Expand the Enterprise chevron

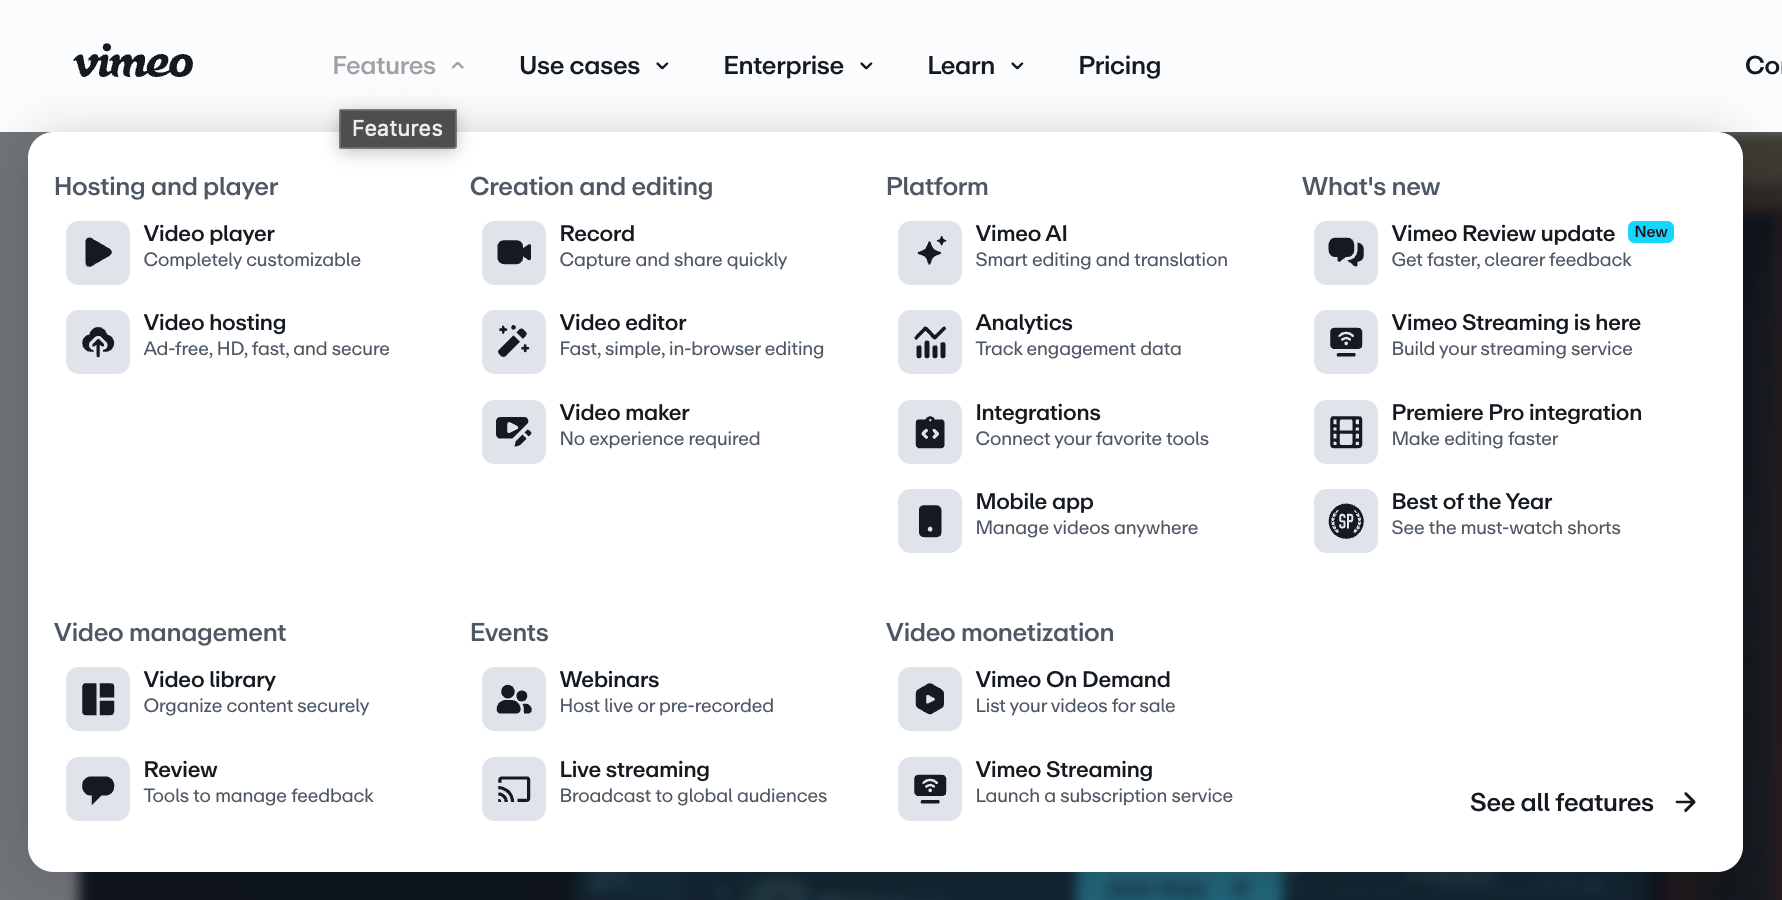[x=866, y=66]
